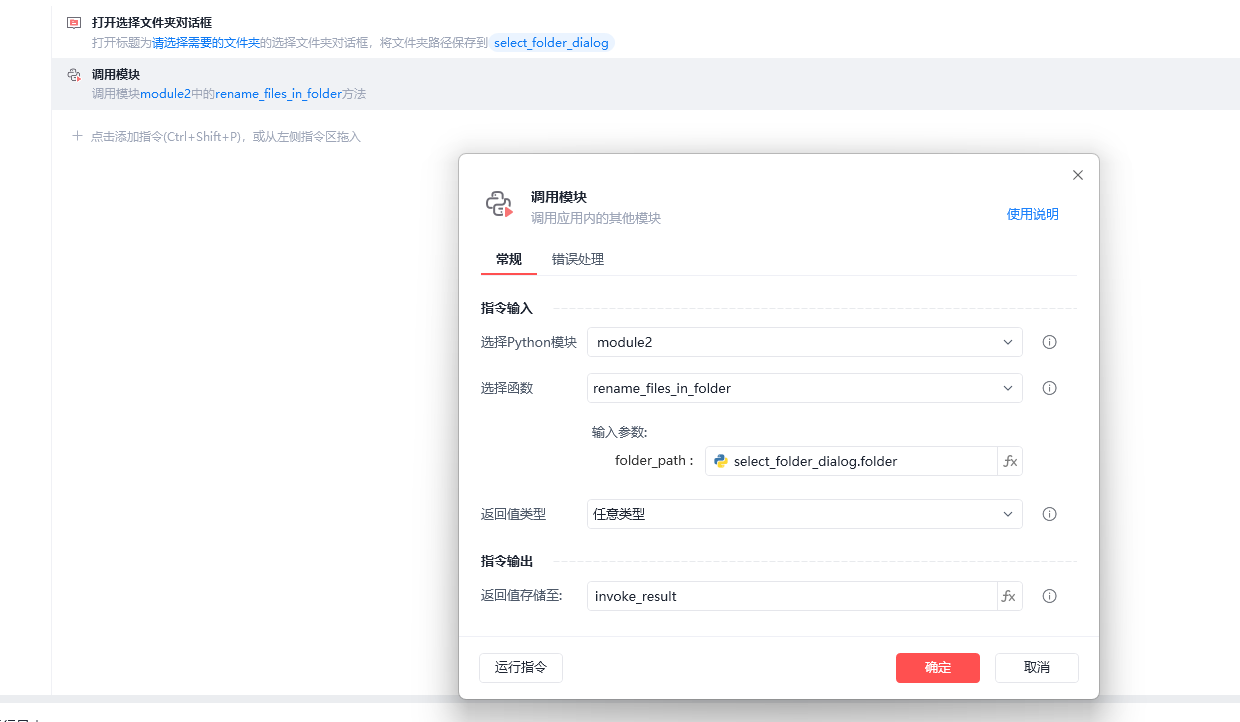Viewport: 1240px width, 722px height.
Task: Open the return value type dropdown
Action: coord(805,514)
